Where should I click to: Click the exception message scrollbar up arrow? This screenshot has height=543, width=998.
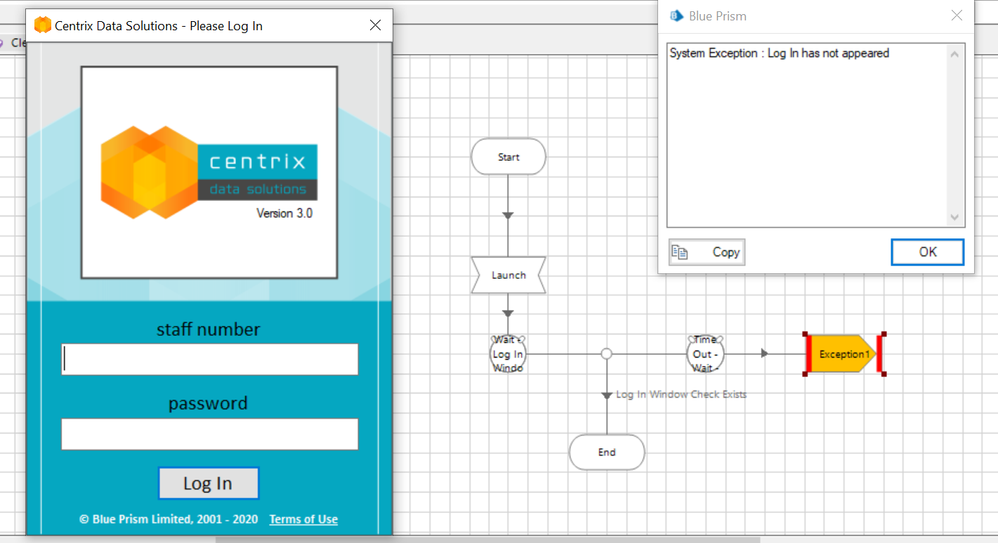(x=954, y=55)
